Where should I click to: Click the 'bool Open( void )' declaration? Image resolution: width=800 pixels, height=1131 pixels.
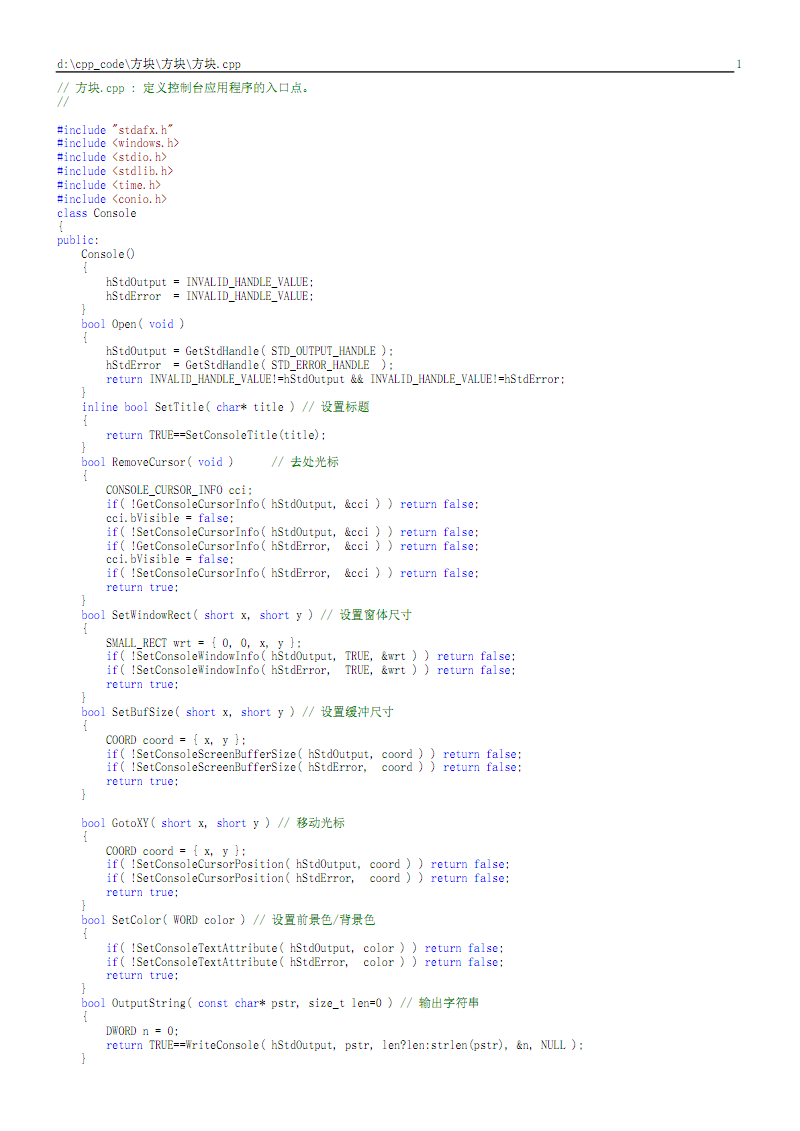[133, 324]
